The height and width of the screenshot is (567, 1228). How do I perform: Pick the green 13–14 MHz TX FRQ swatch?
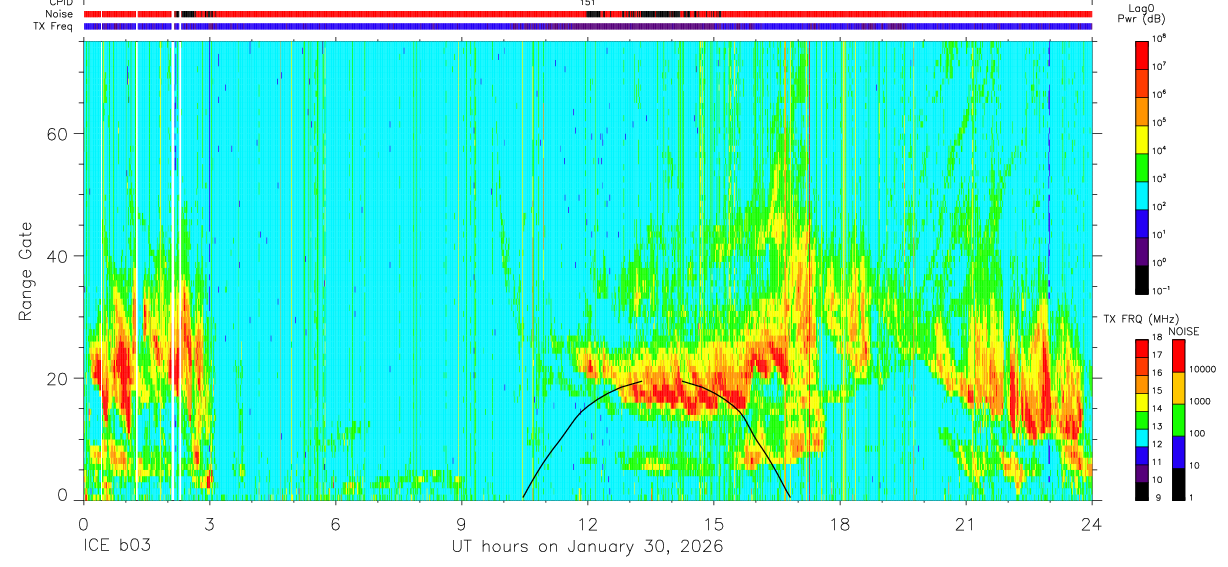[1142, 419]
